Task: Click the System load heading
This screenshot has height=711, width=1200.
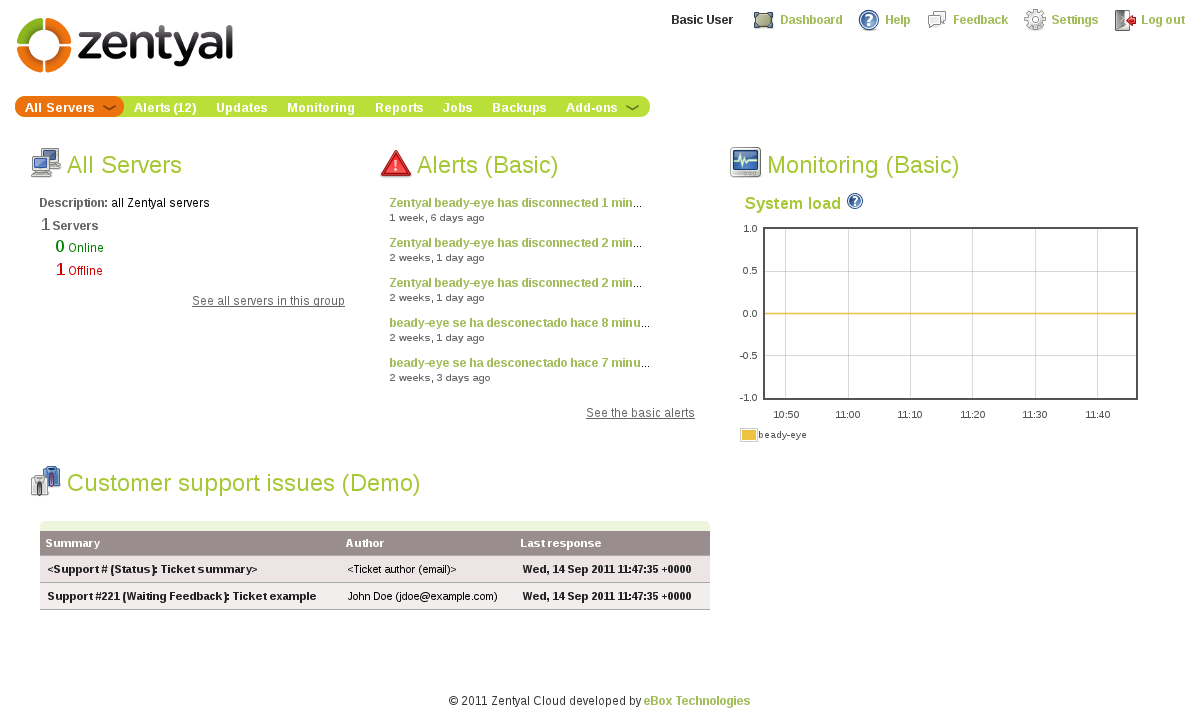Action: point(793,203)
